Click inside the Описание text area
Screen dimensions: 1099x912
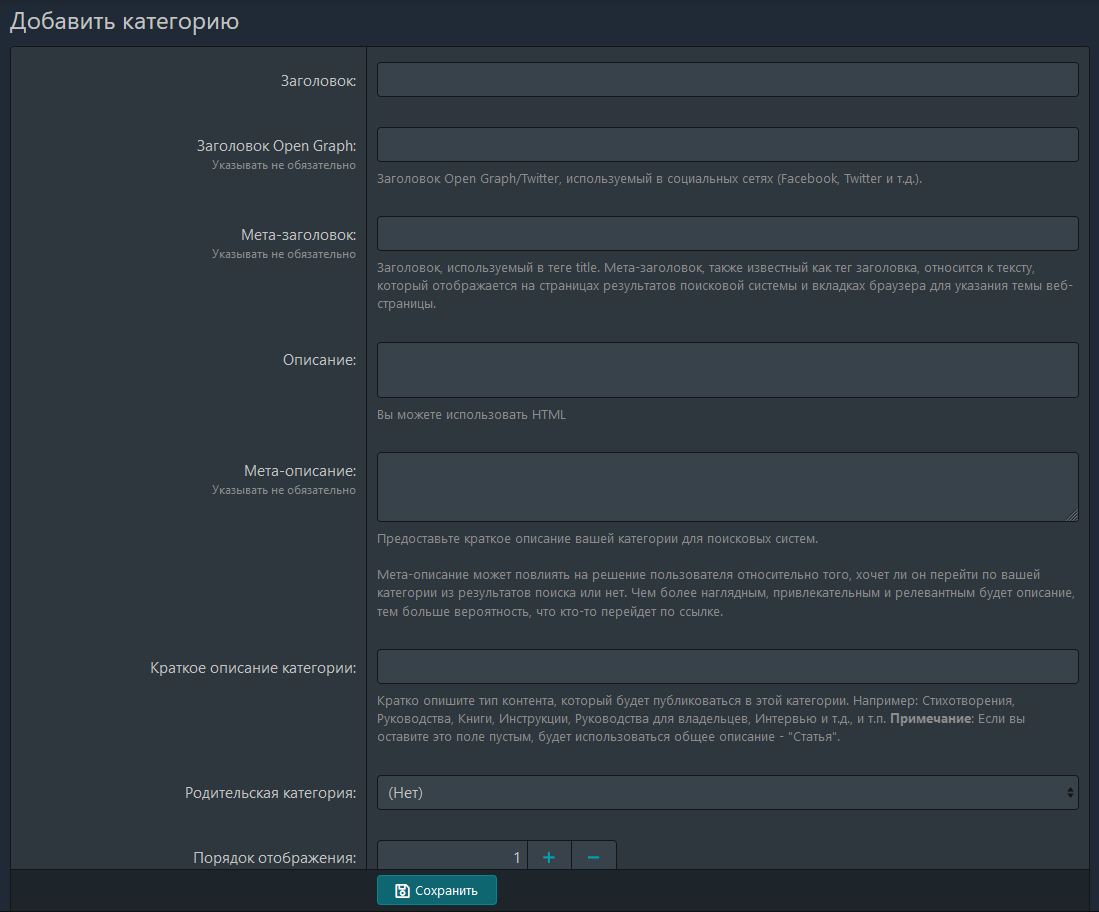[727, 370]
